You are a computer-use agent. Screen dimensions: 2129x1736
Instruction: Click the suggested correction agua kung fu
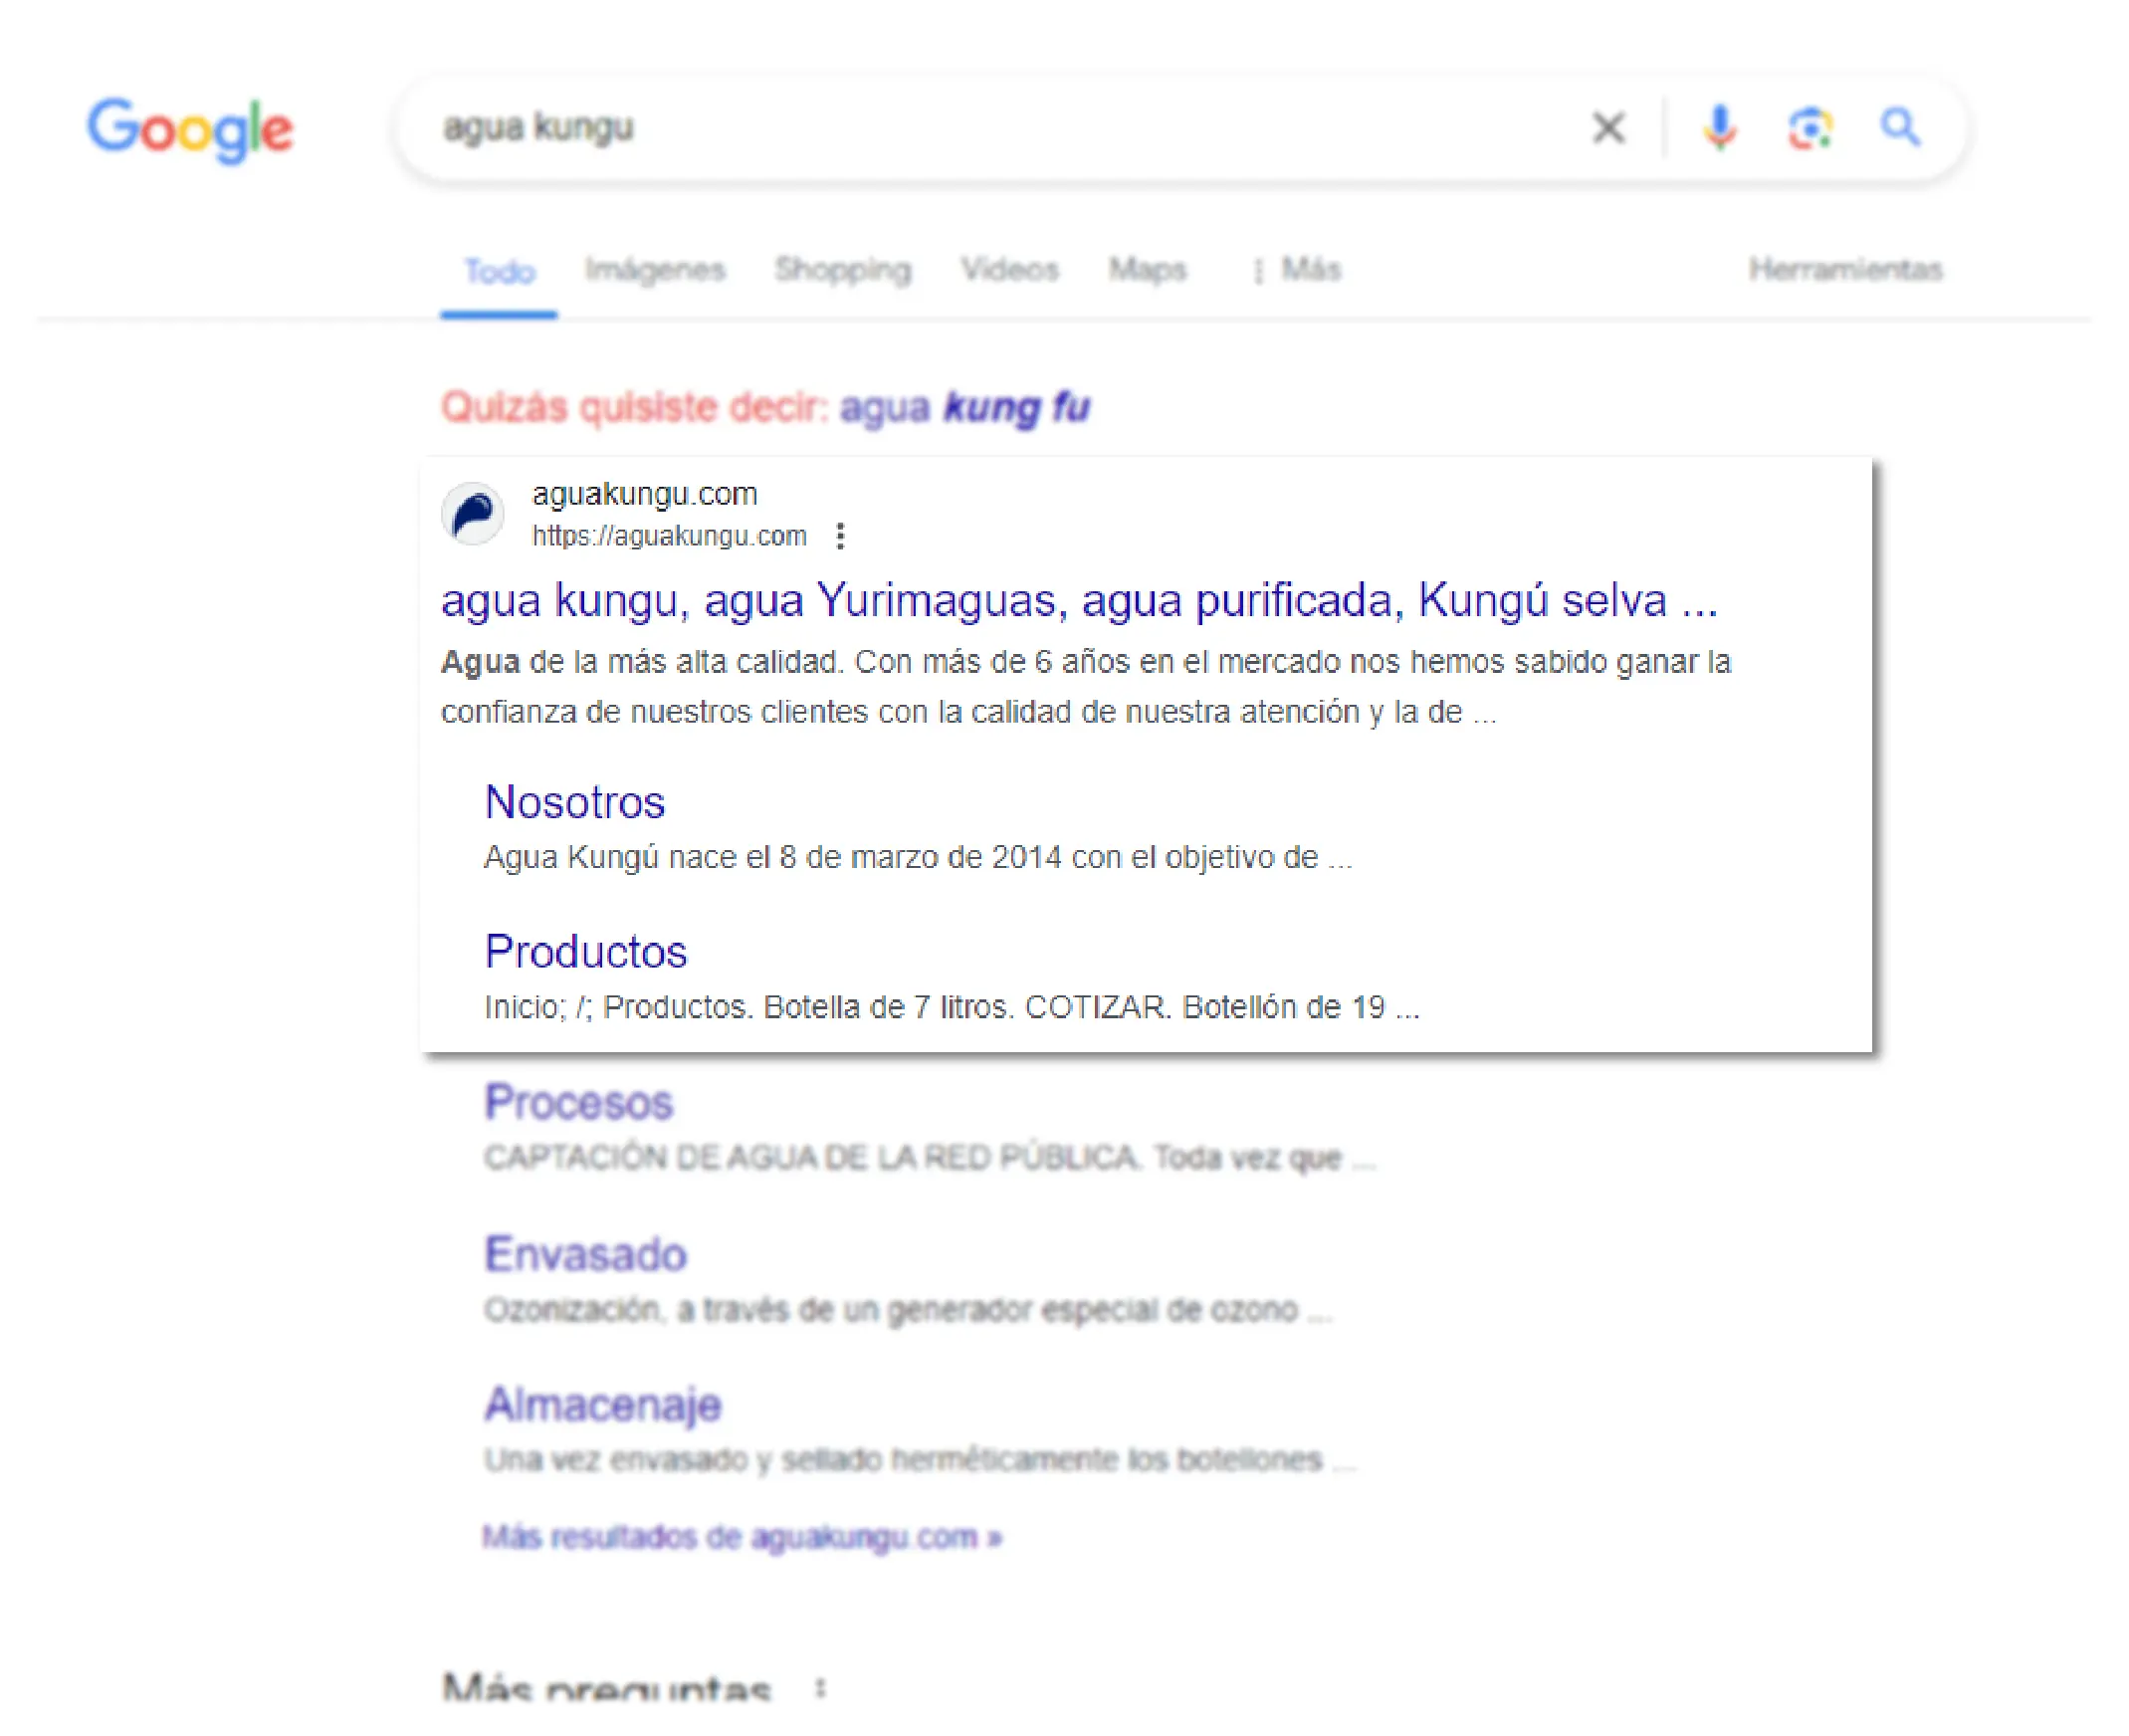(964, 408)
